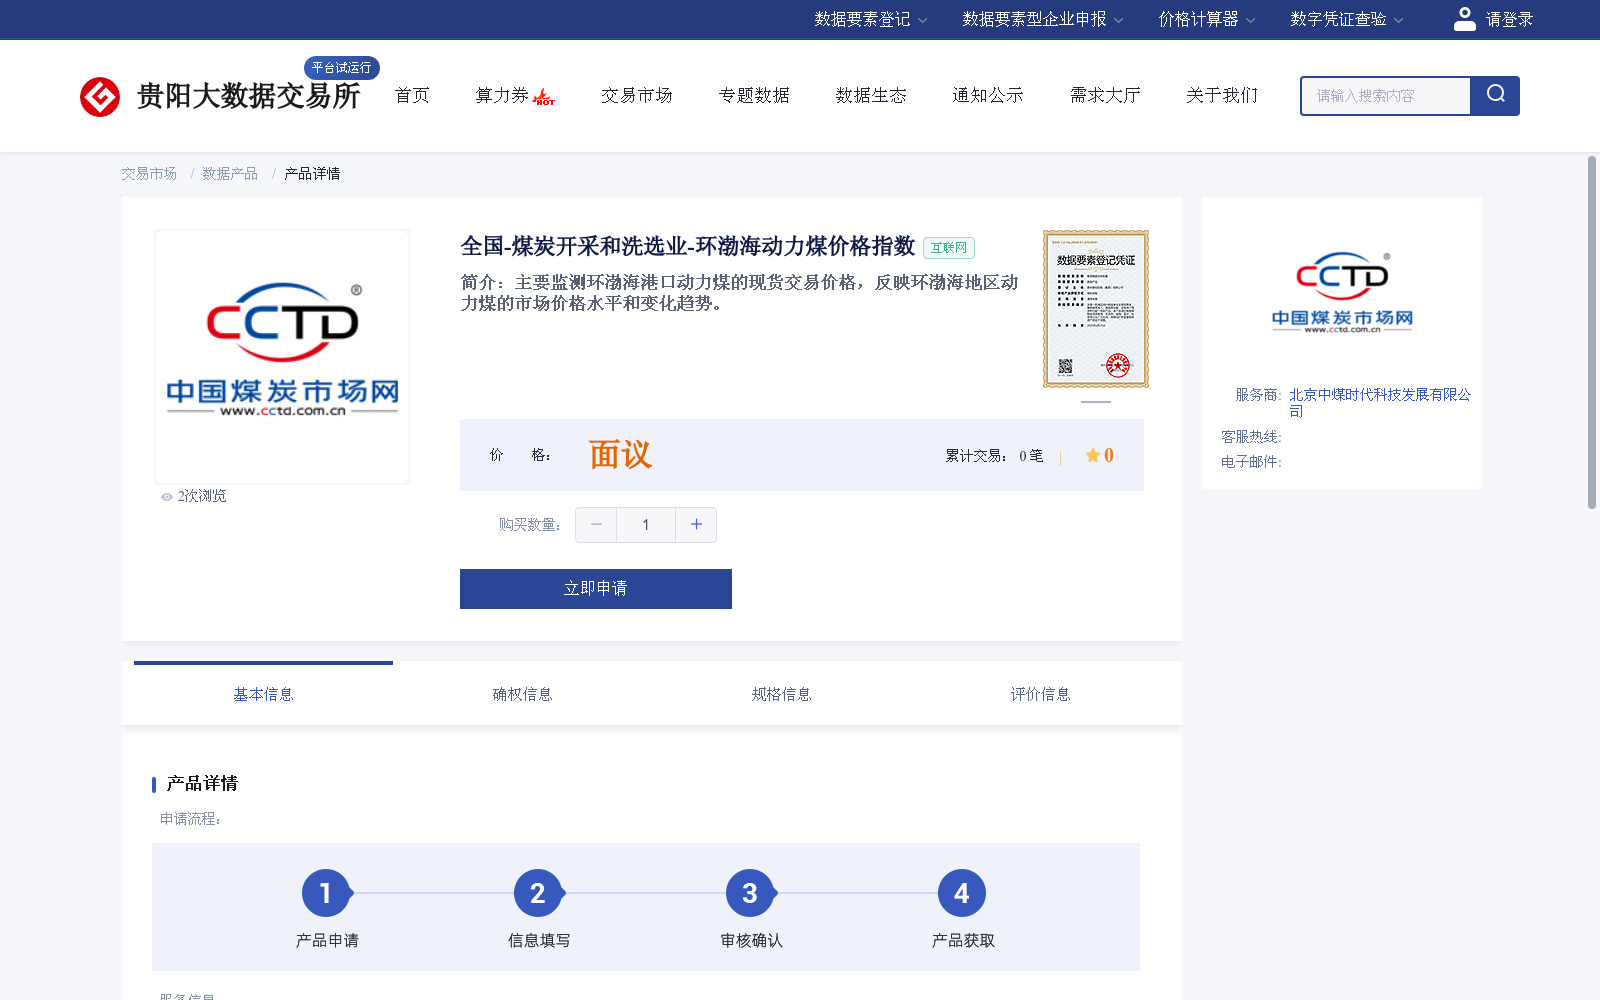Image resolution: width=1600 pixels, height=1000 pixels.
Task: Click step 1 circle 产品申请
Action: (326, 893)
